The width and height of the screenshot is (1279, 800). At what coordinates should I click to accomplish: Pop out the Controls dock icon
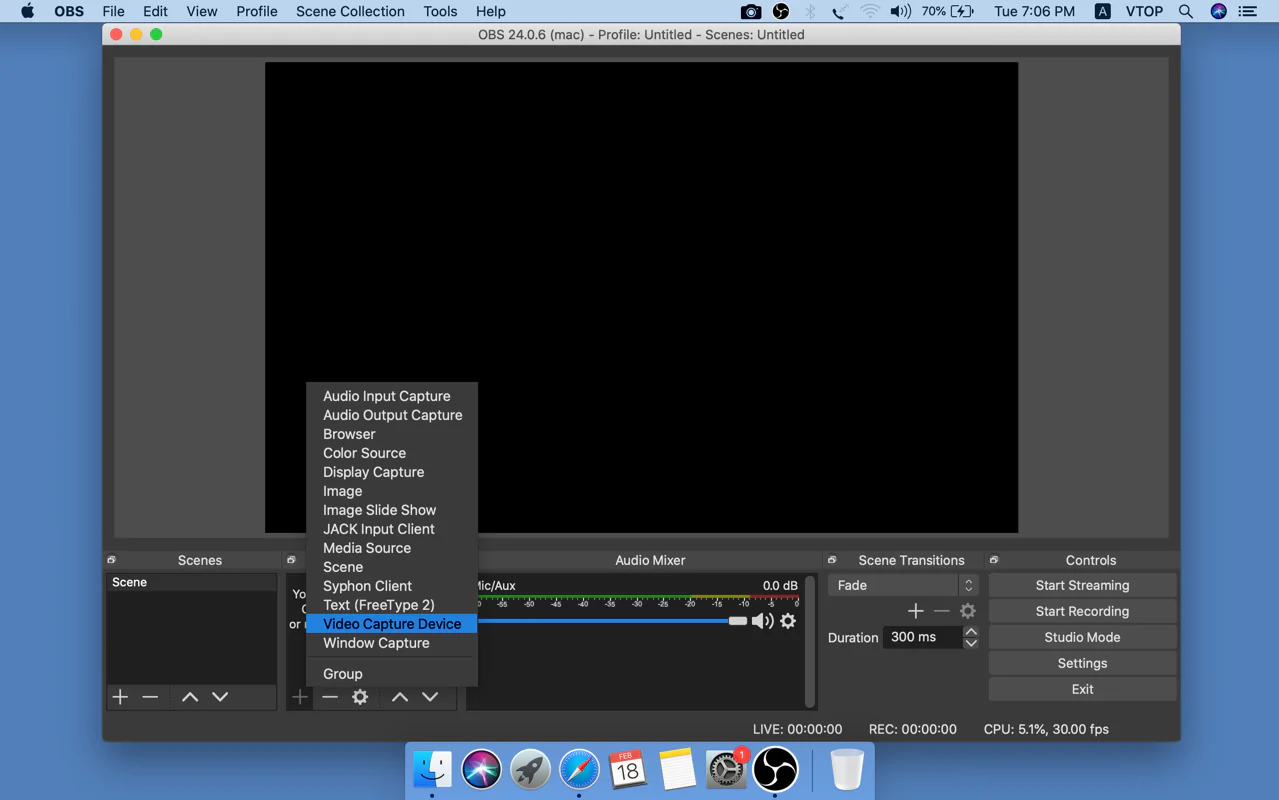tap(994, 560)
